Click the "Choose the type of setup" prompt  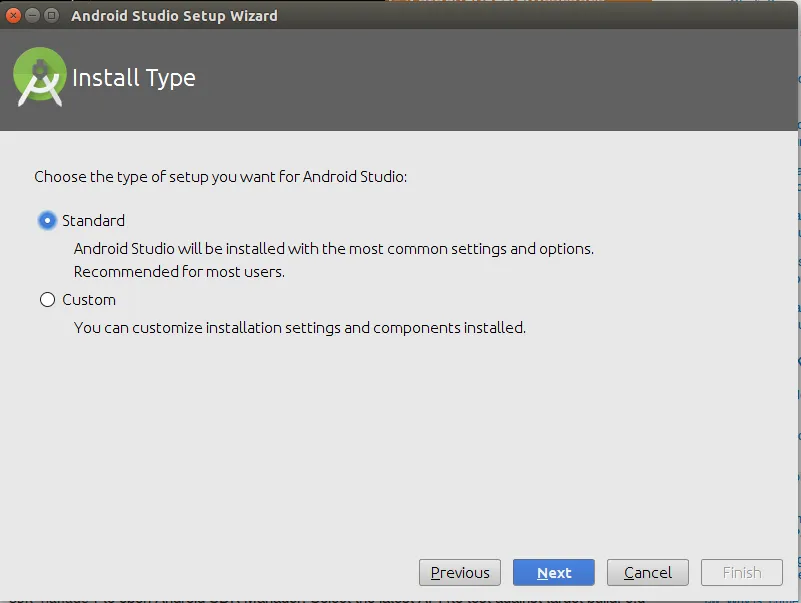220,177
